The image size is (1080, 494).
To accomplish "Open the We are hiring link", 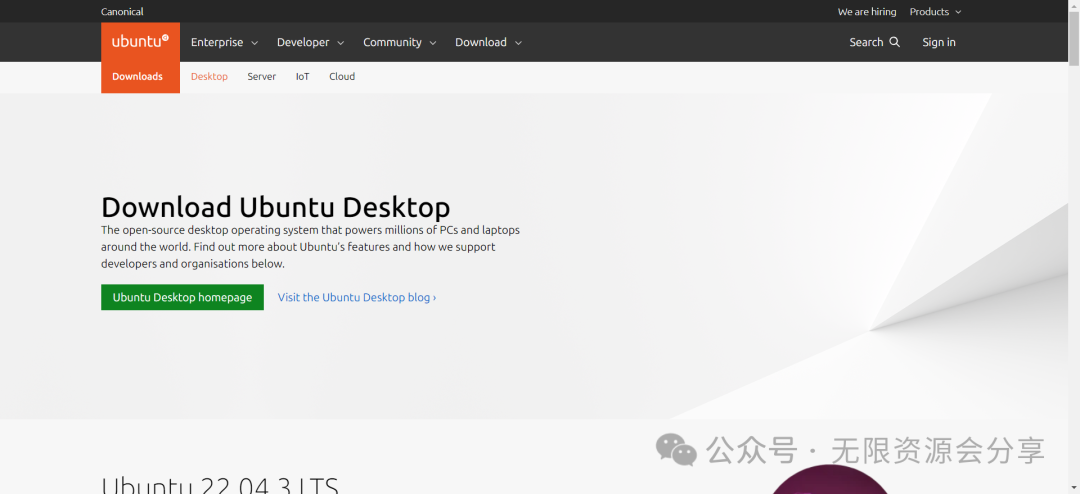I will 866,12.
